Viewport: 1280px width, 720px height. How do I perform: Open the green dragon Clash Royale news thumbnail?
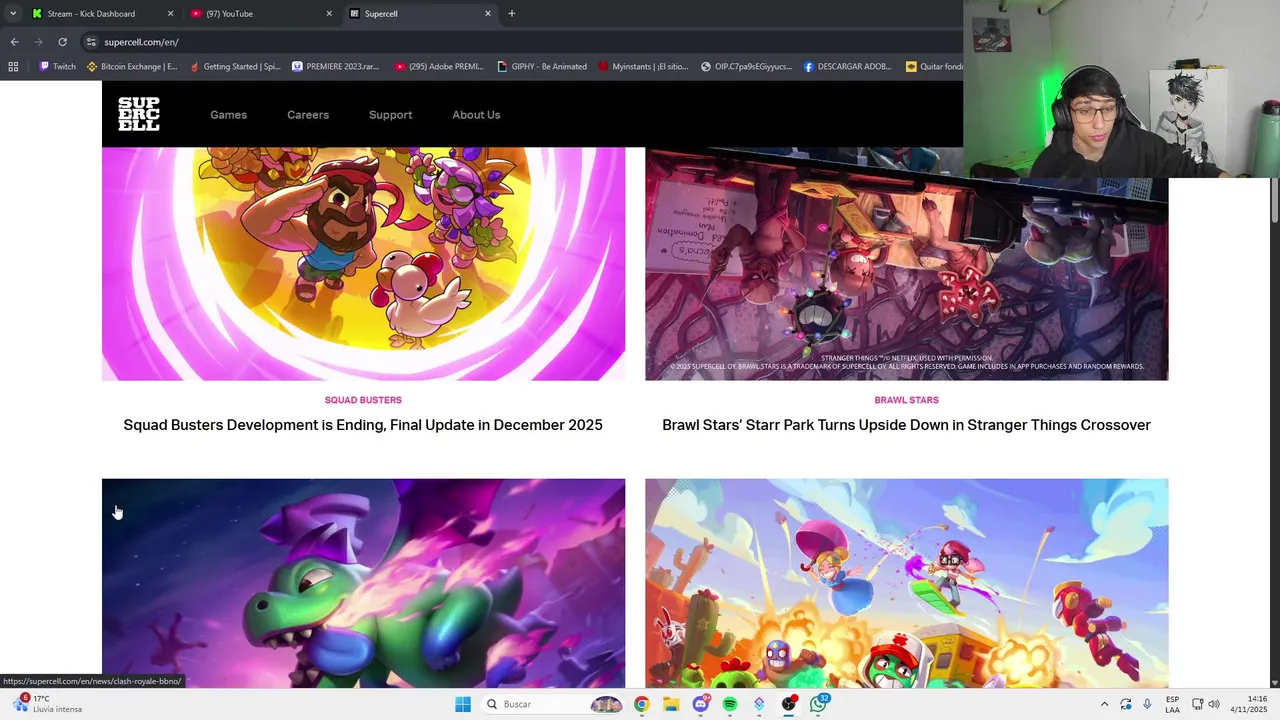(363, 583)
